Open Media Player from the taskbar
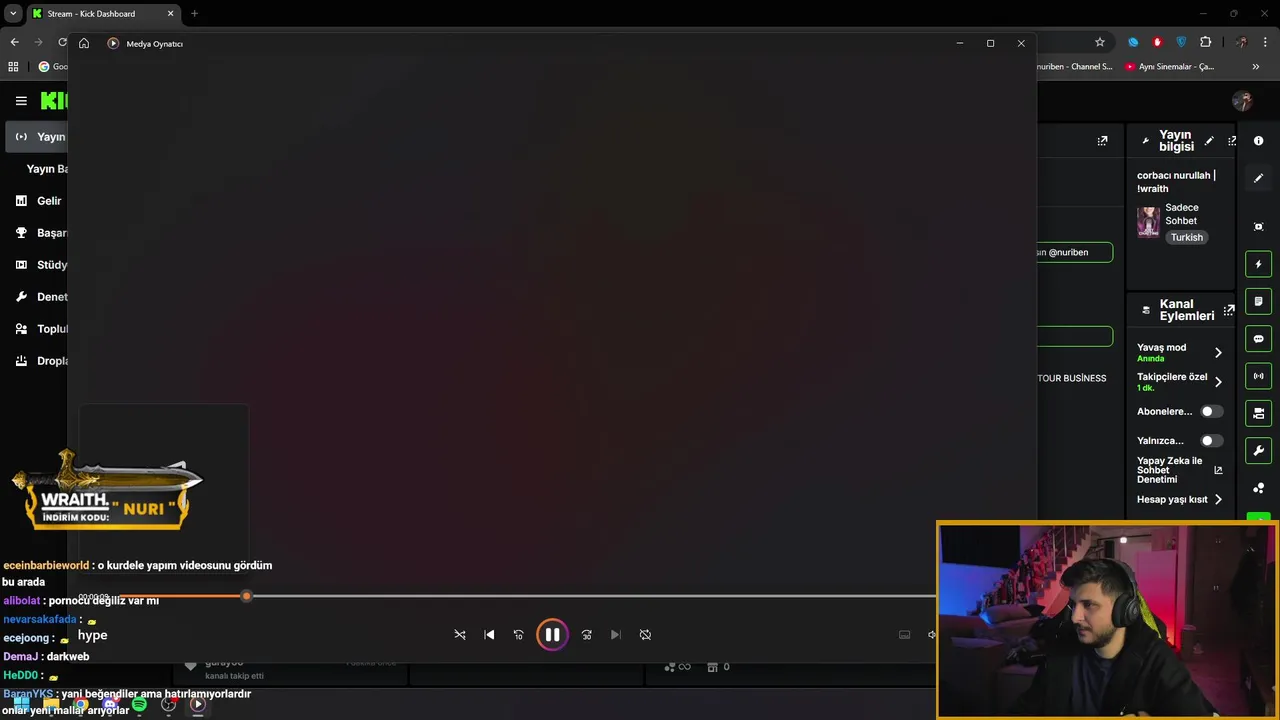This screenshot has height=720, width=1280. [198, 705]
